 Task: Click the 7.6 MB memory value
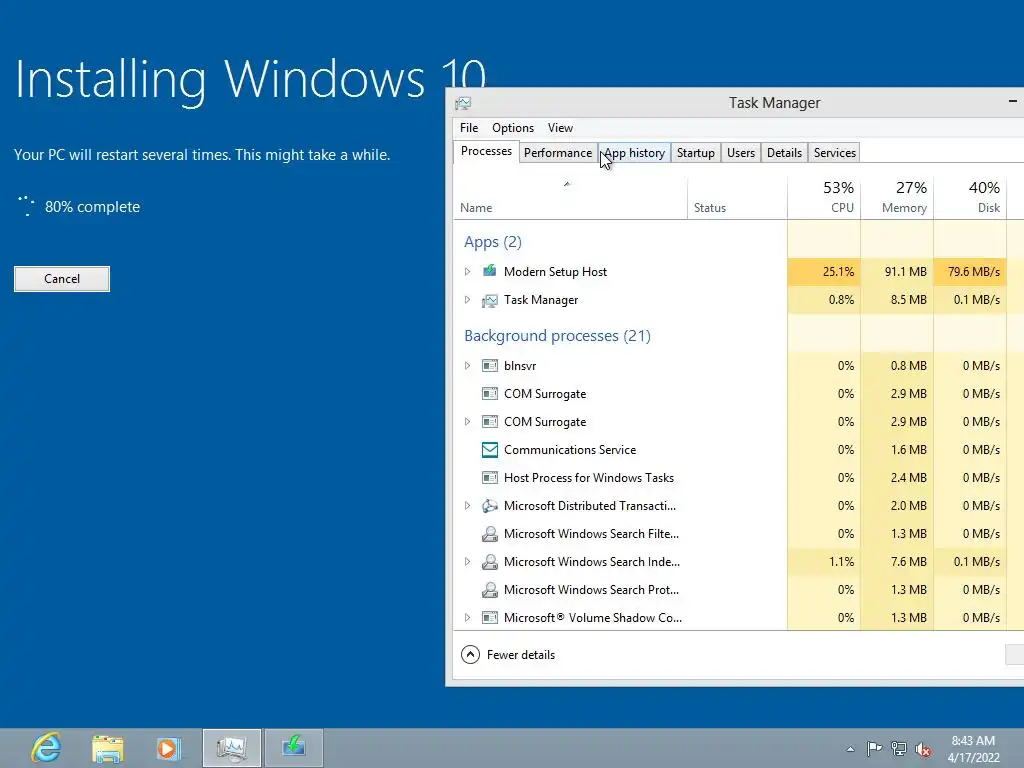click(908, 562)
